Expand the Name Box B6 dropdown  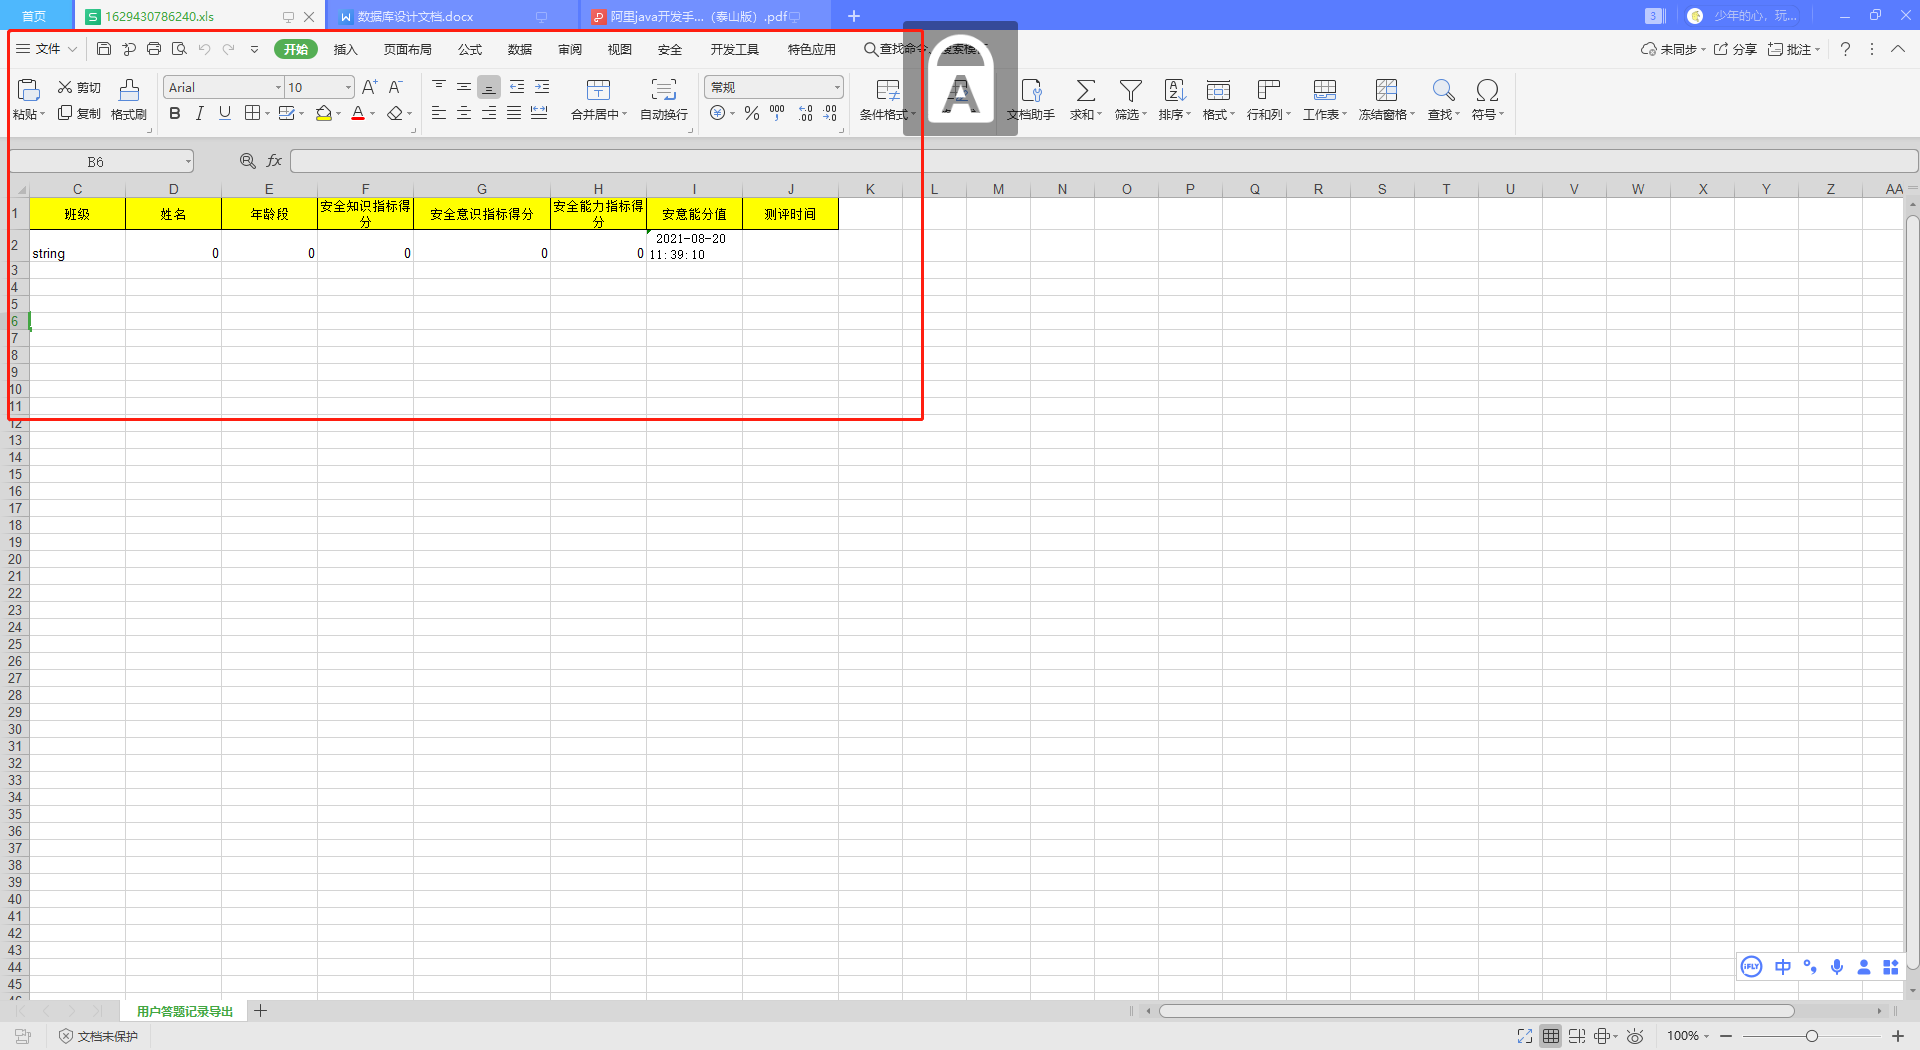click(x=188, y=161)
